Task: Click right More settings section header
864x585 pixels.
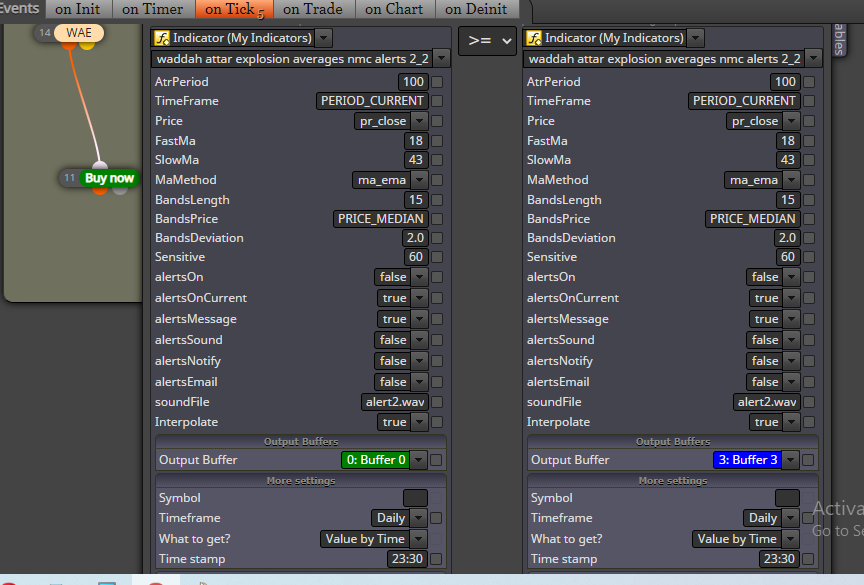Action: [673, 481]
